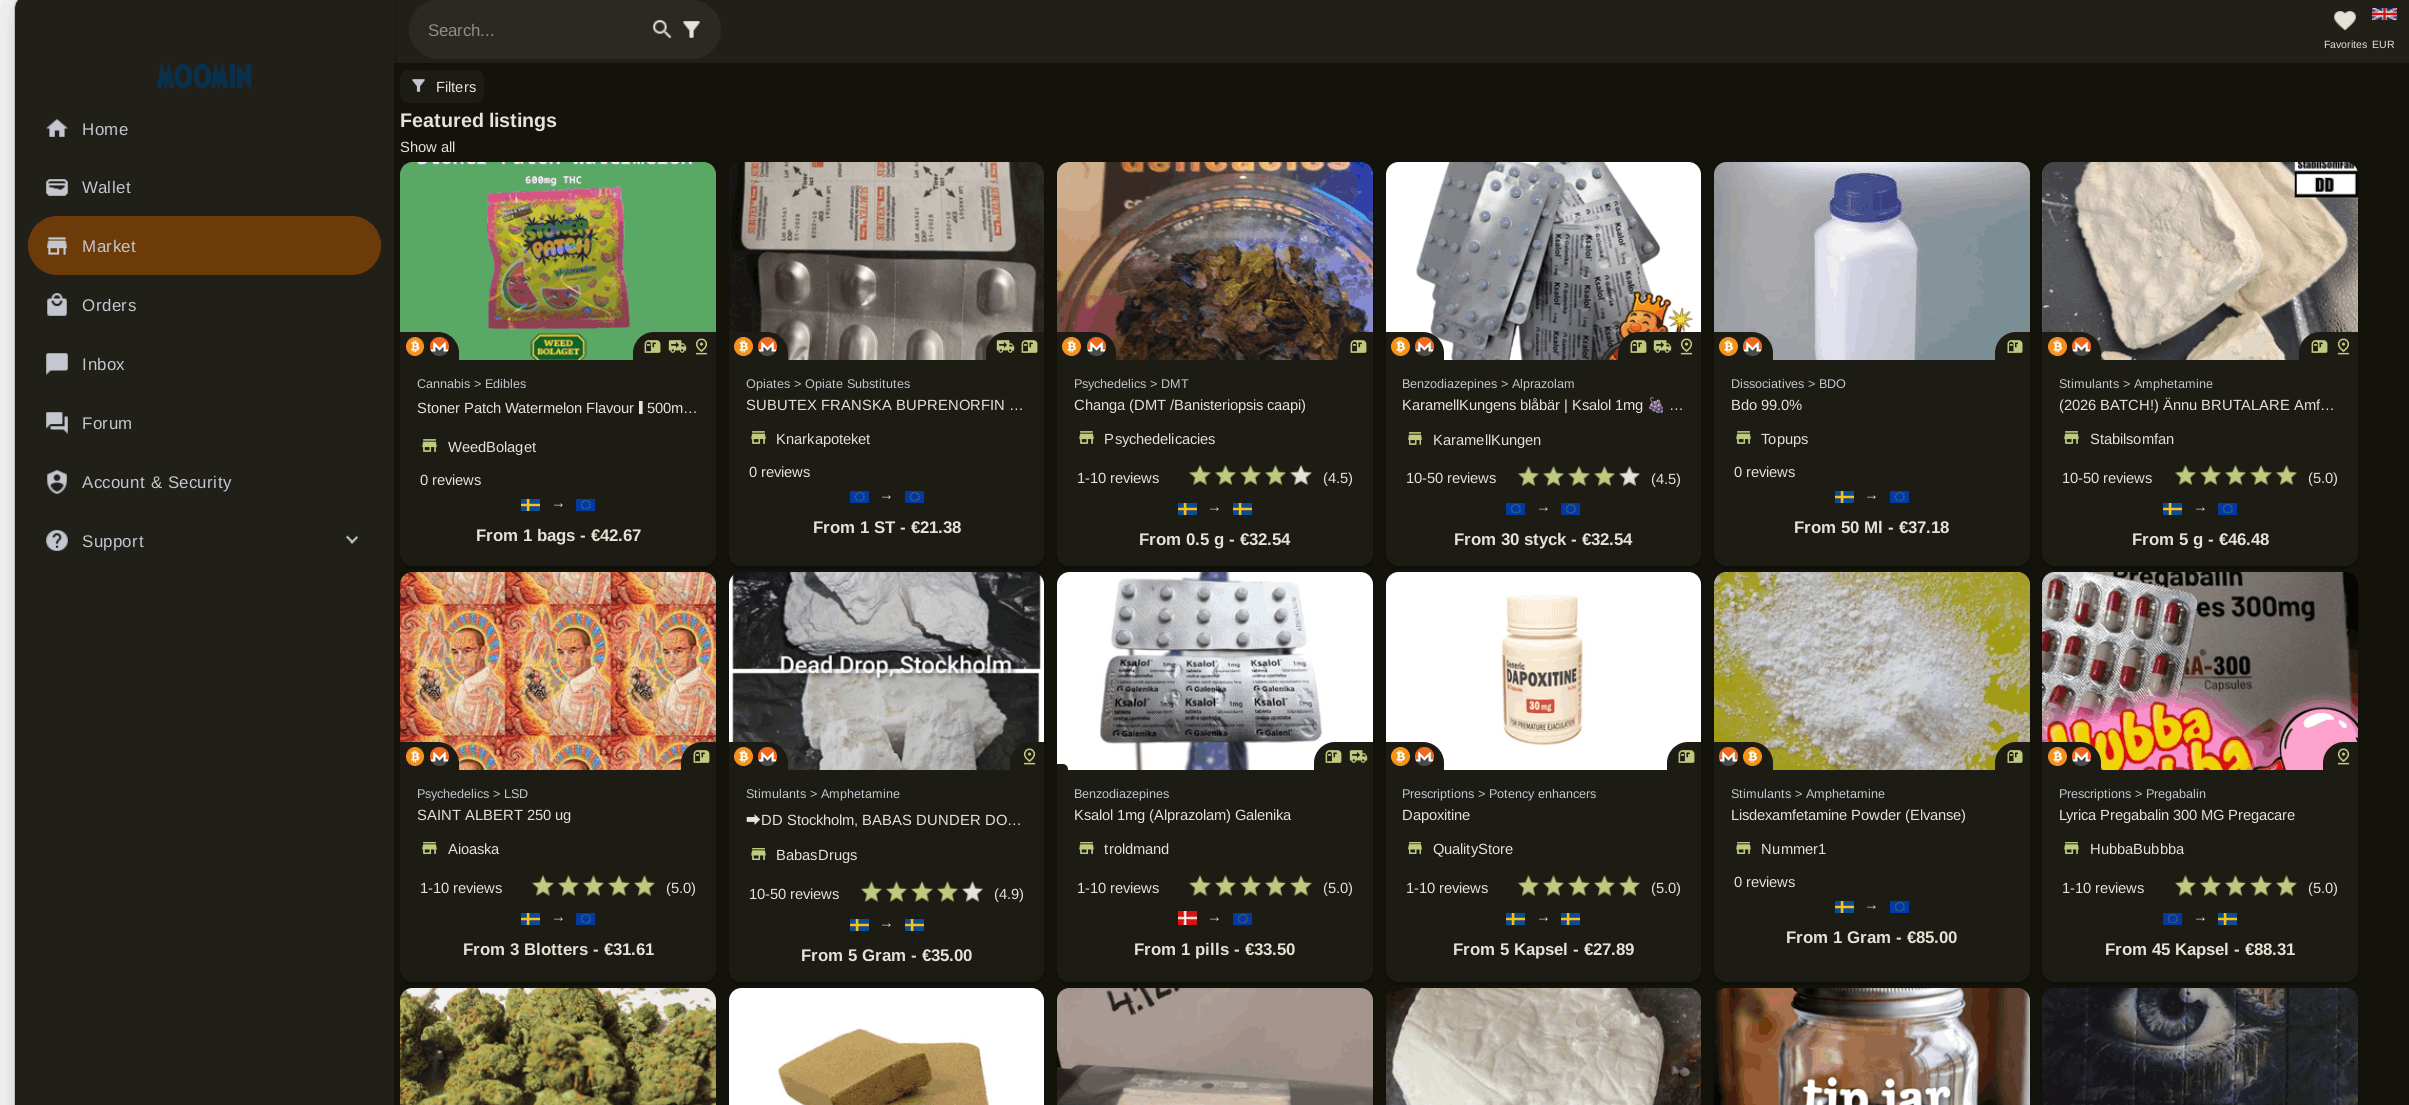
Task: Click the Monero badge on the SAINT ALBERT listing
Action: 437,757
